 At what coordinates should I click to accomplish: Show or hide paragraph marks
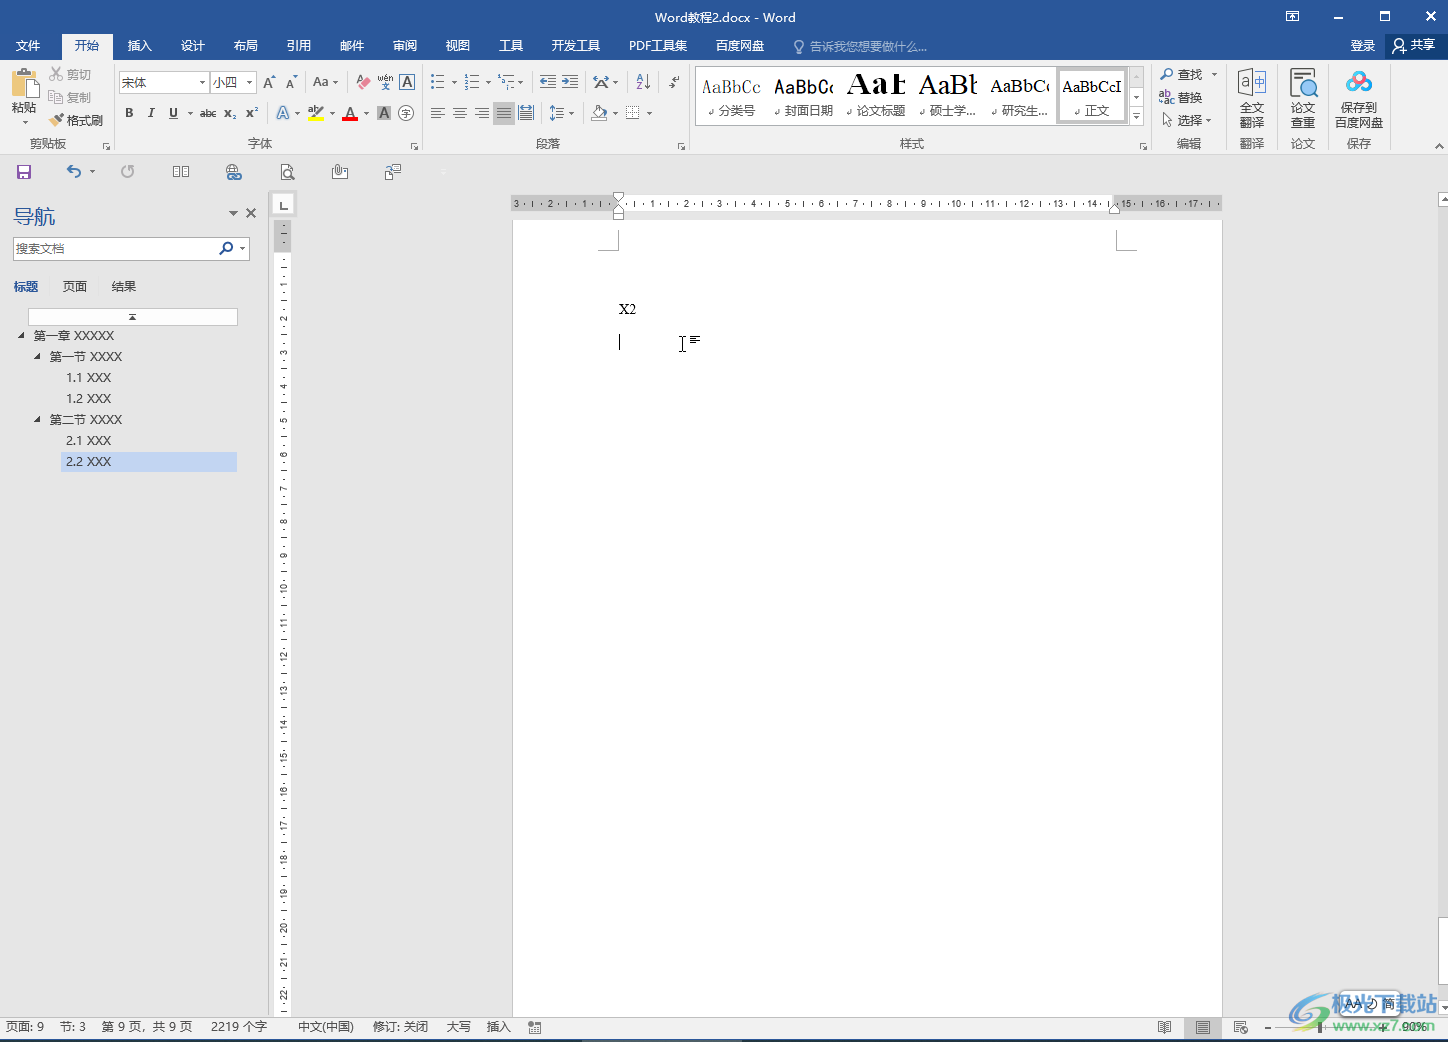674,82
